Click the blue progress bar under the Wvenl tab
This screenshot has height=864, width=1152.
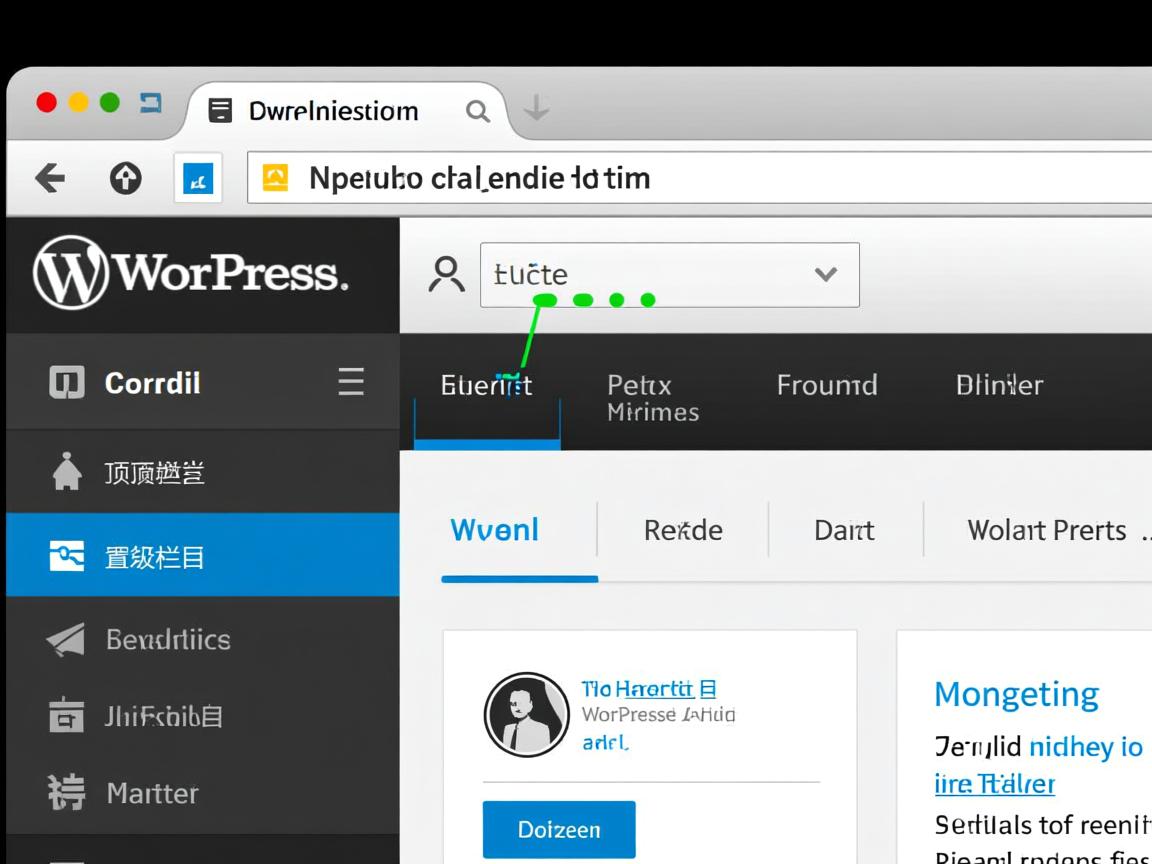(x=520, y=579)
